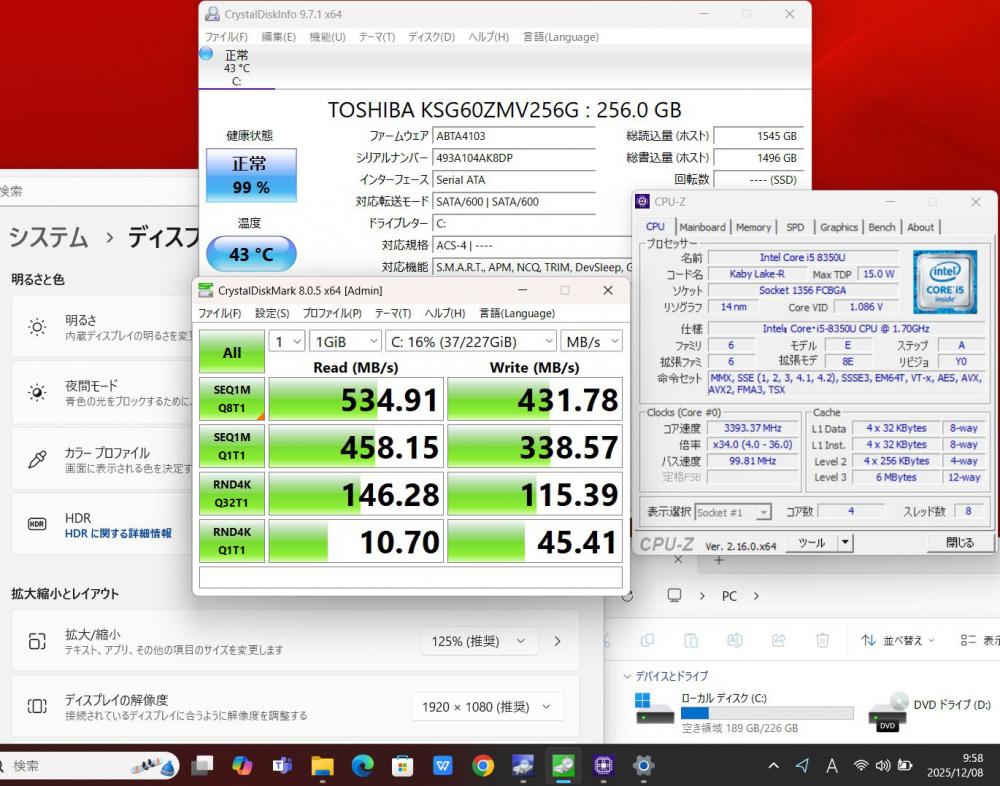The height and width of the screenshot is (786, 1000).
Task: Click the HDR に関する詳細情報 link
Action: (x=118, y=534)
